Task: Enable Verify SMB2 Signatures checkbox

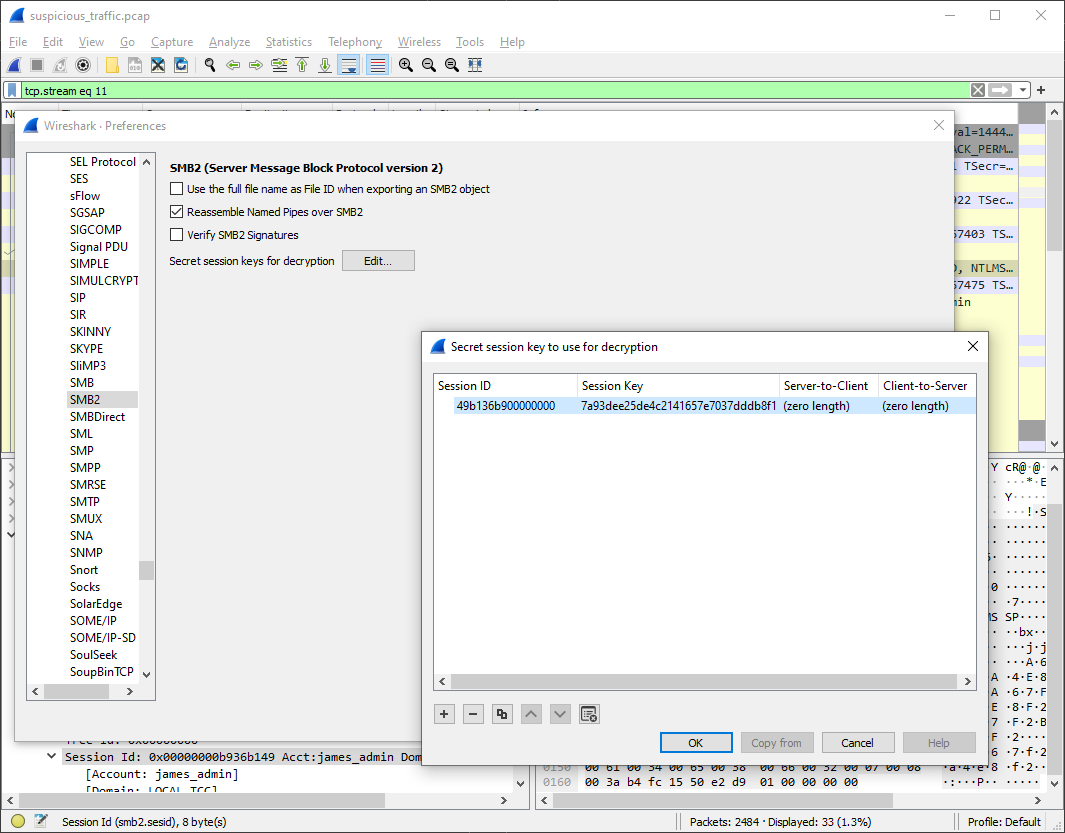Action: coord(177,235)
